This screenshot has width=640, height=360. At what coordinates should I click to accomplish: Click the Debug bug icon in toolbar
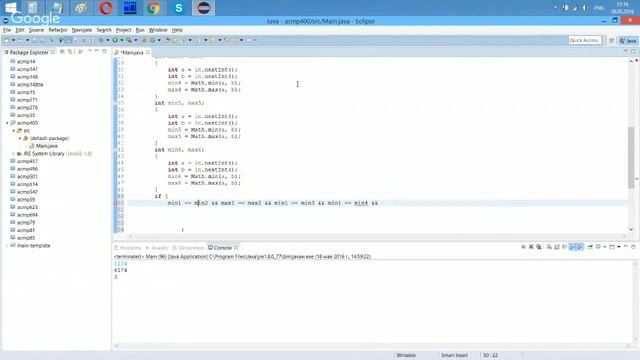click(x=101, y=40)
